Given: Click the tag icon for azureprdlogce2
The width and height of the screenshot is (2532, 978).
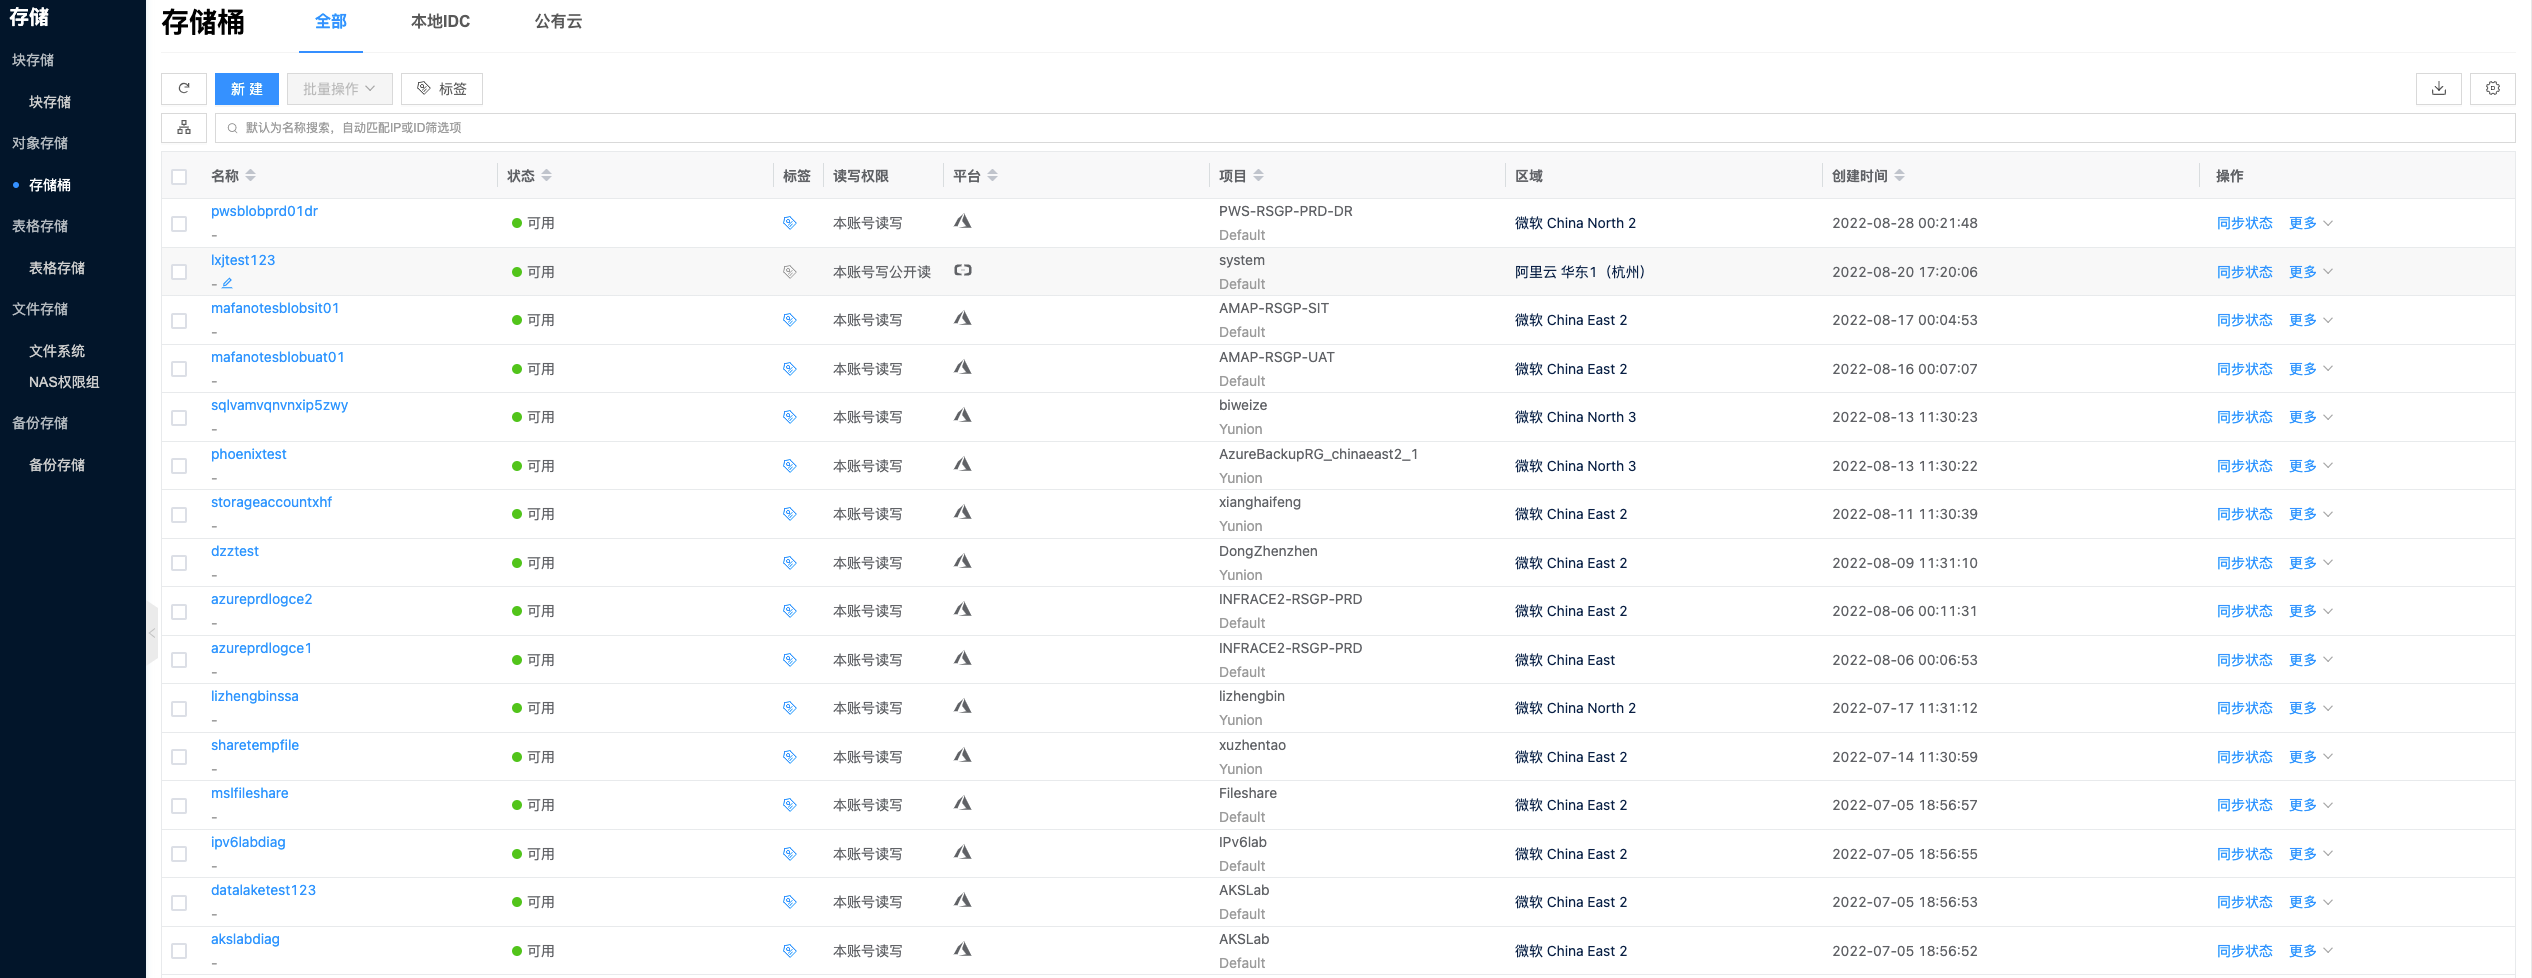Looking at the screenshot, I should click(x=789, y=611).
